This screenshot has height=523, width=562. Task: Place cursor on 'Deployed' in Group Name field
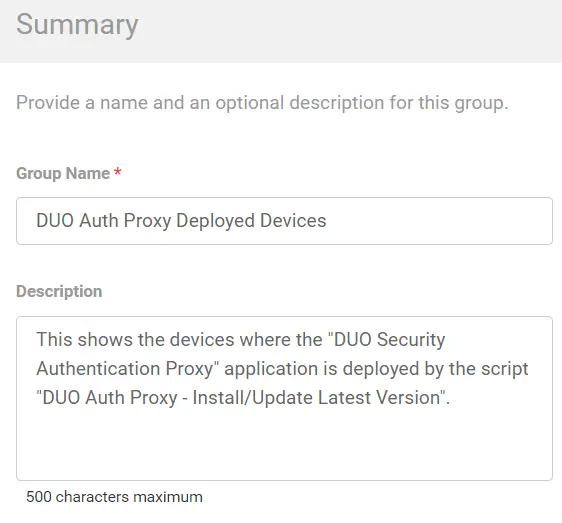215,221
